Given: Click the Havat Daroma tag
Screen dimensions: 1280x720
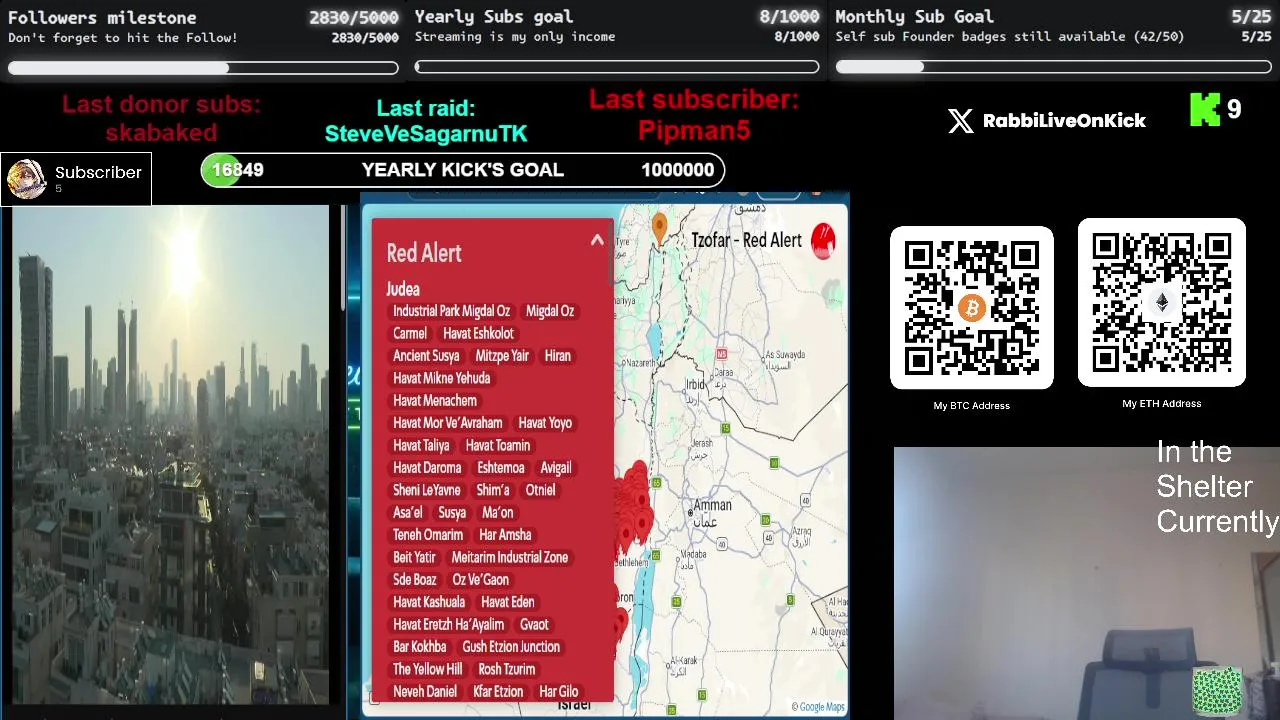Looking at the screenshot, I should (x=427, y=468).
